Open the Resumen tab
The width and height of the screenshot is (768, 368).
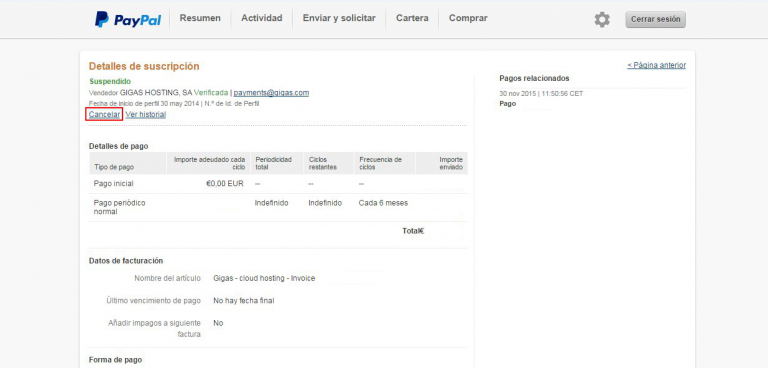[200, 18]
